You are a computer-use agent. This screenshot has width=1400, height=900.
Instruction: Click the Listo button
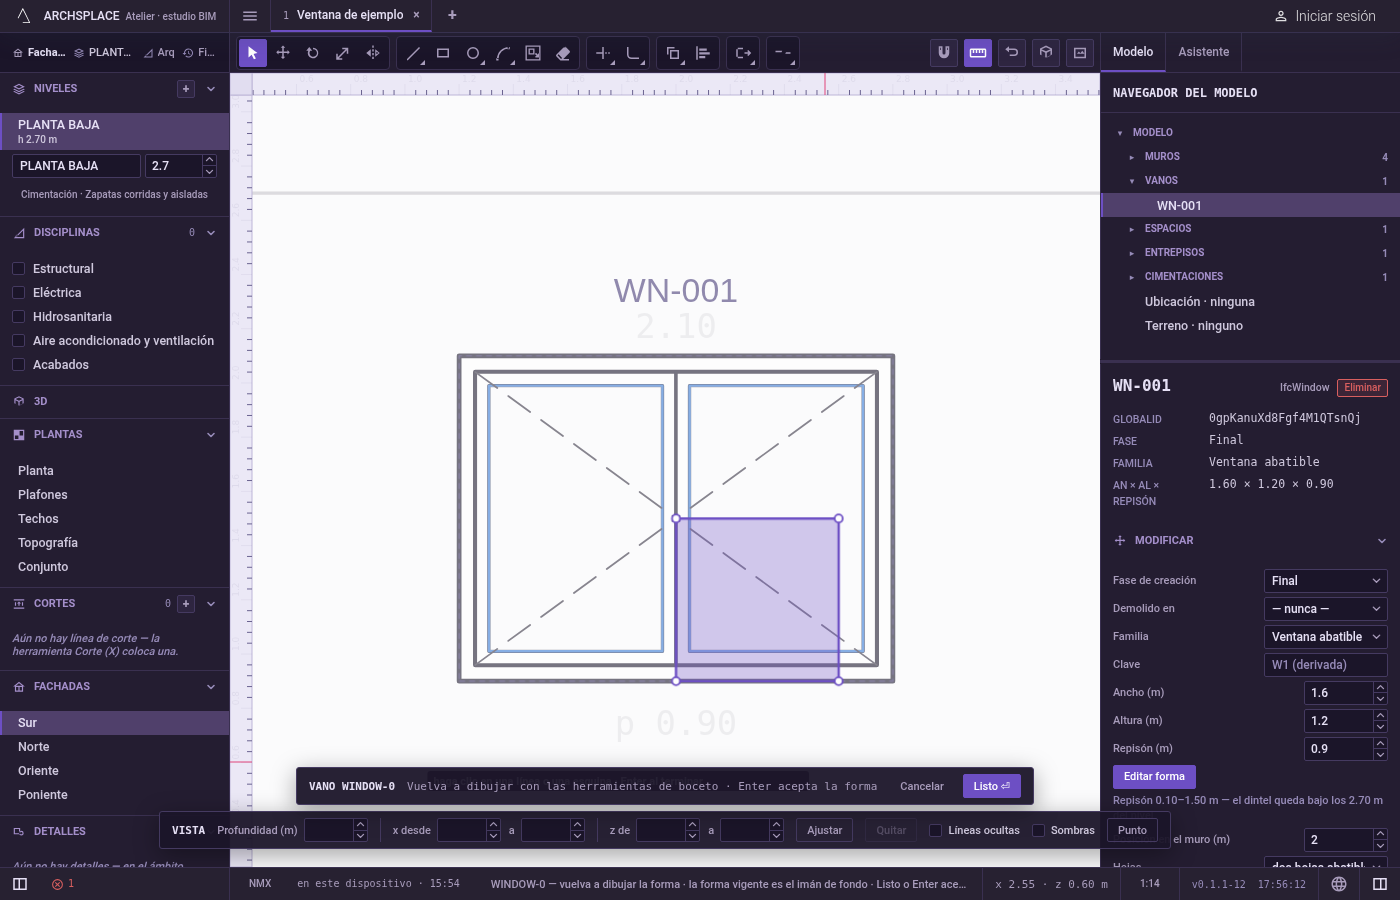[992, 786]
